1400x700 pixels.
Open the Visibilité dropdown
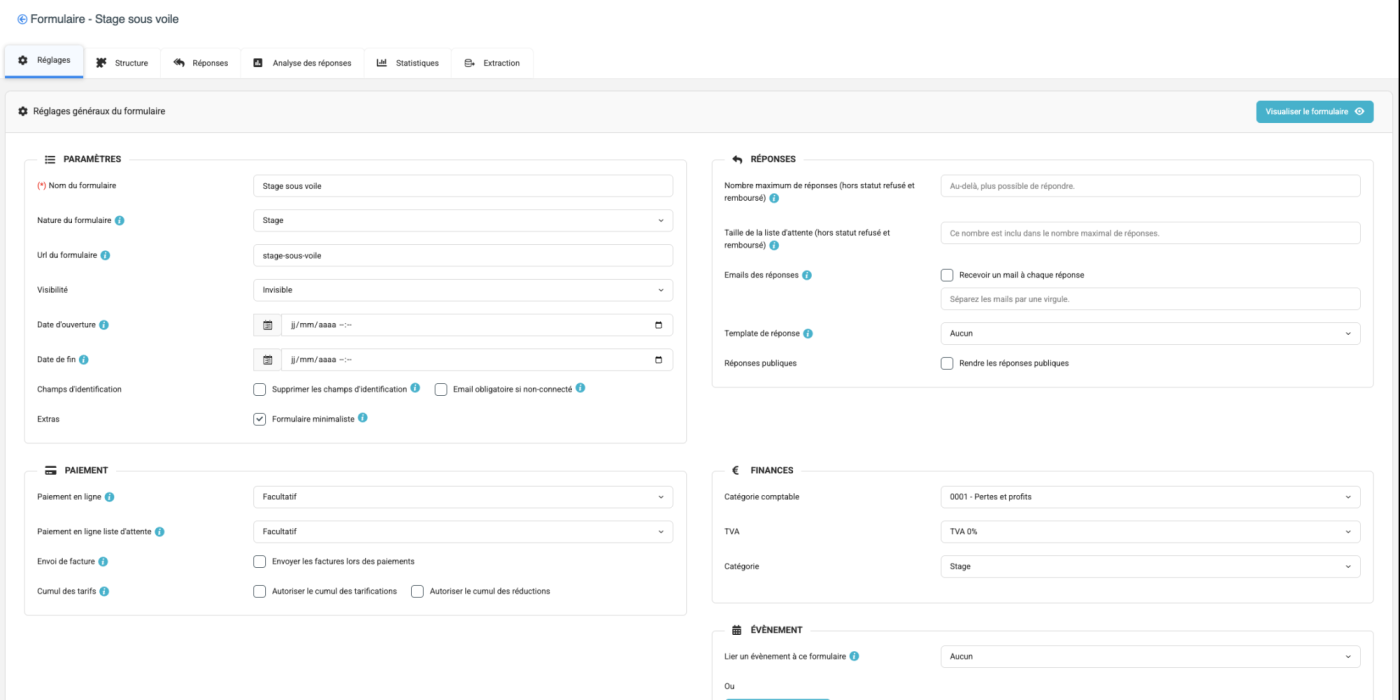(462, 290)
